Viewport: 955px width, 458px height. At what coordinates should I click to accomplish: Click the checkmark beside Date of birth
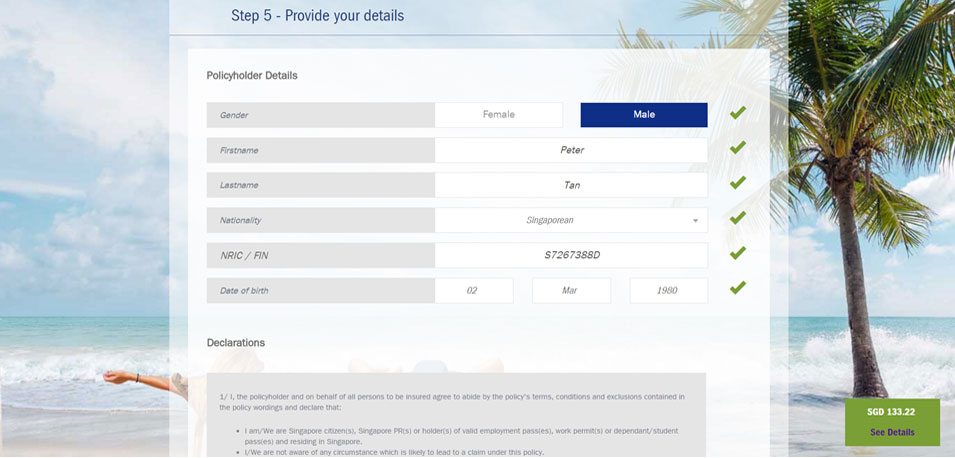pyautogui.click(x=738, y=287)
